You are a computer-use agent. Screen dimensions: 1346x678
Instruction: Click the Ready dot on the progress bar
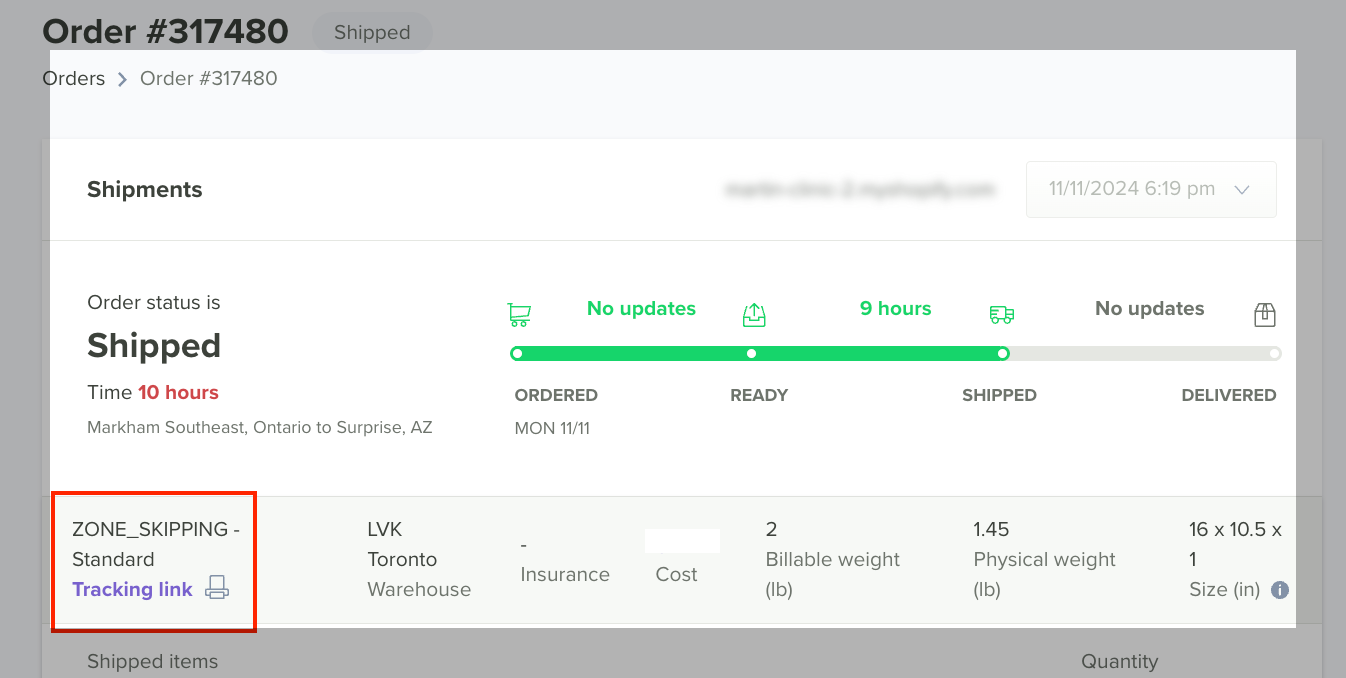click(752, 353)
